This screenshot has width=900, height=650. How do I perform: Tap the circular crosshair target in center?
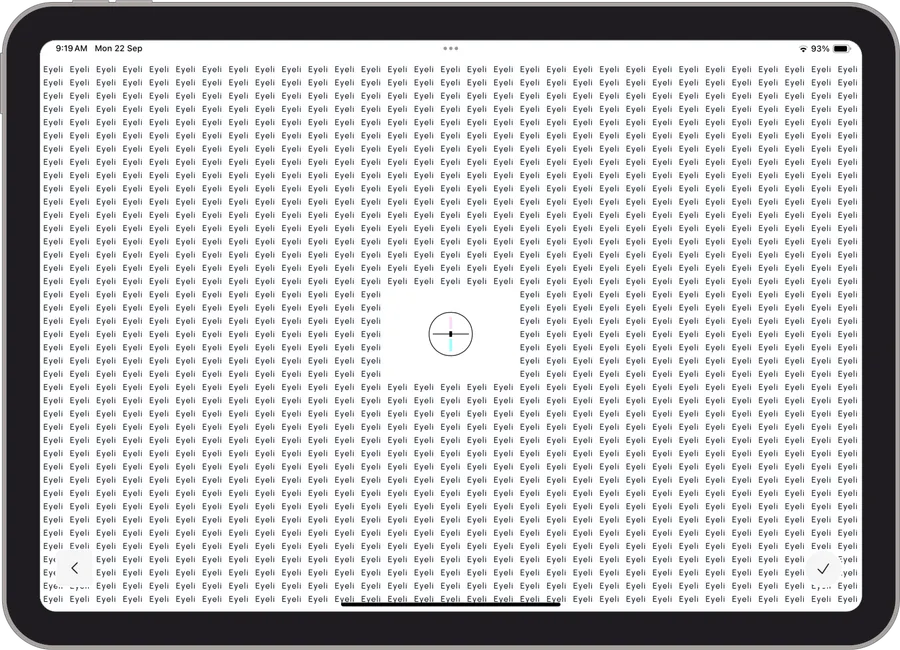(451, 334)
